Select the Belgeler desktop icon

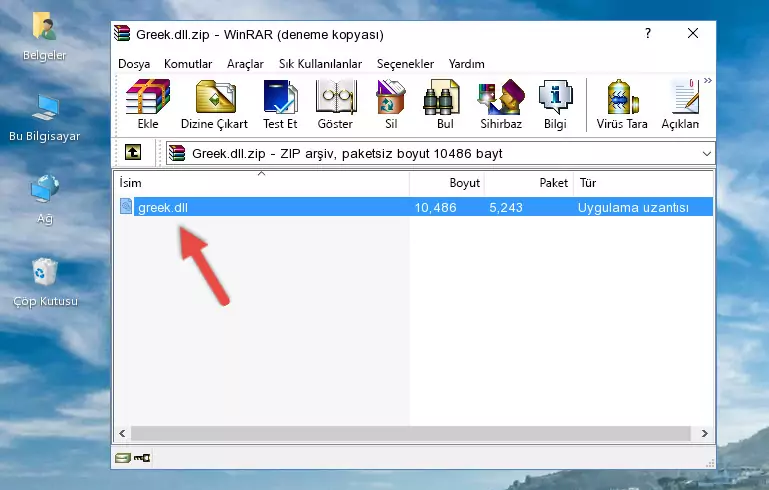pos(45,37)
